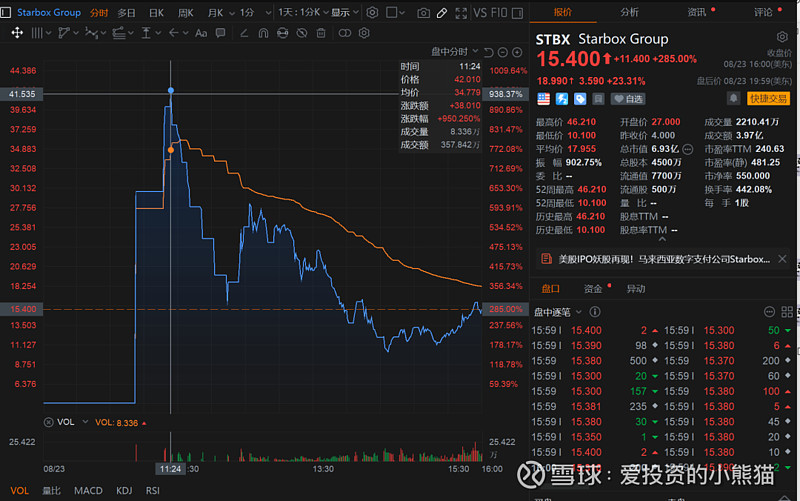
Task: Open quote panel settings gear near STBX
Action: pos(782,37)
